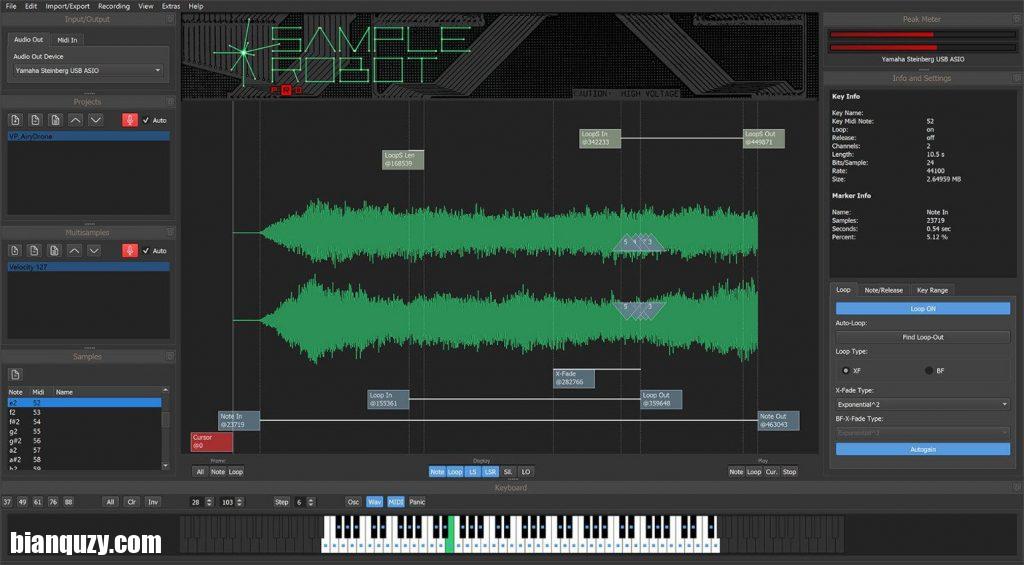The image size is (1024, 565).
Task: Open the Recording menu
Action: [114, 6]
